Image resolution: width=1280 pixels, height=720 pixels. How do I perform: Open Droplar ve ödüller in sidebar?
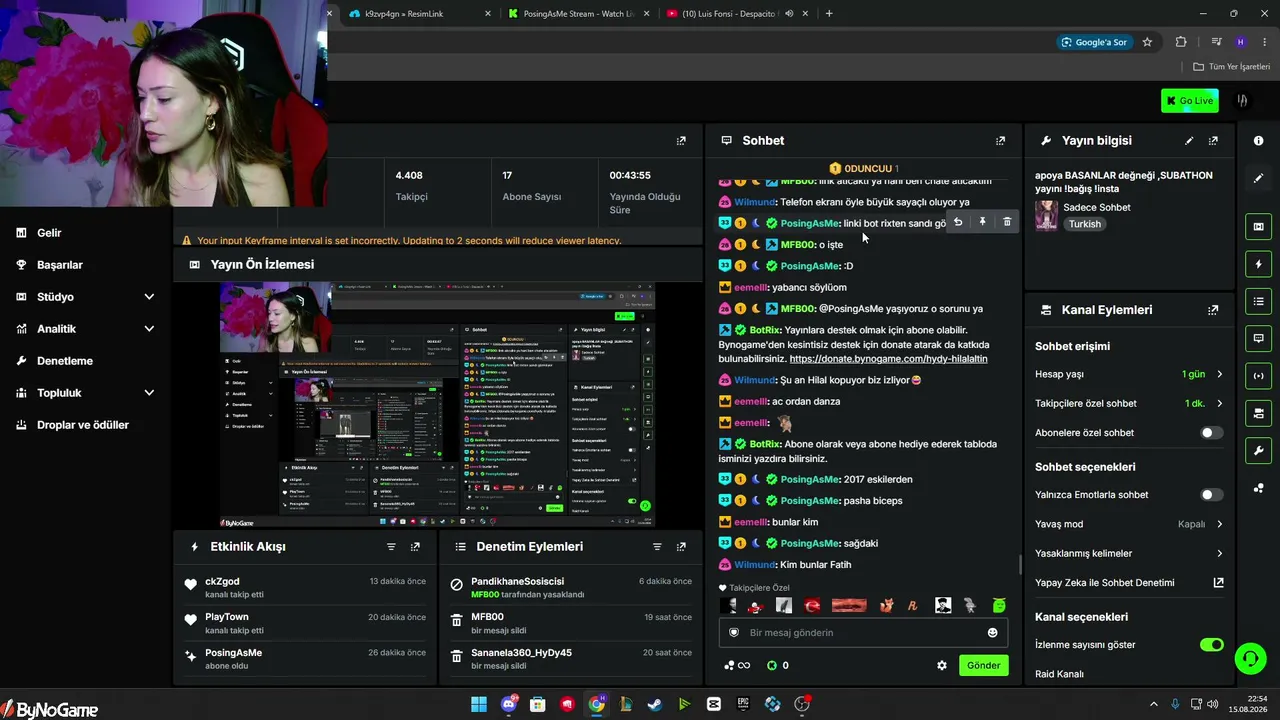(x=85, y=425)
